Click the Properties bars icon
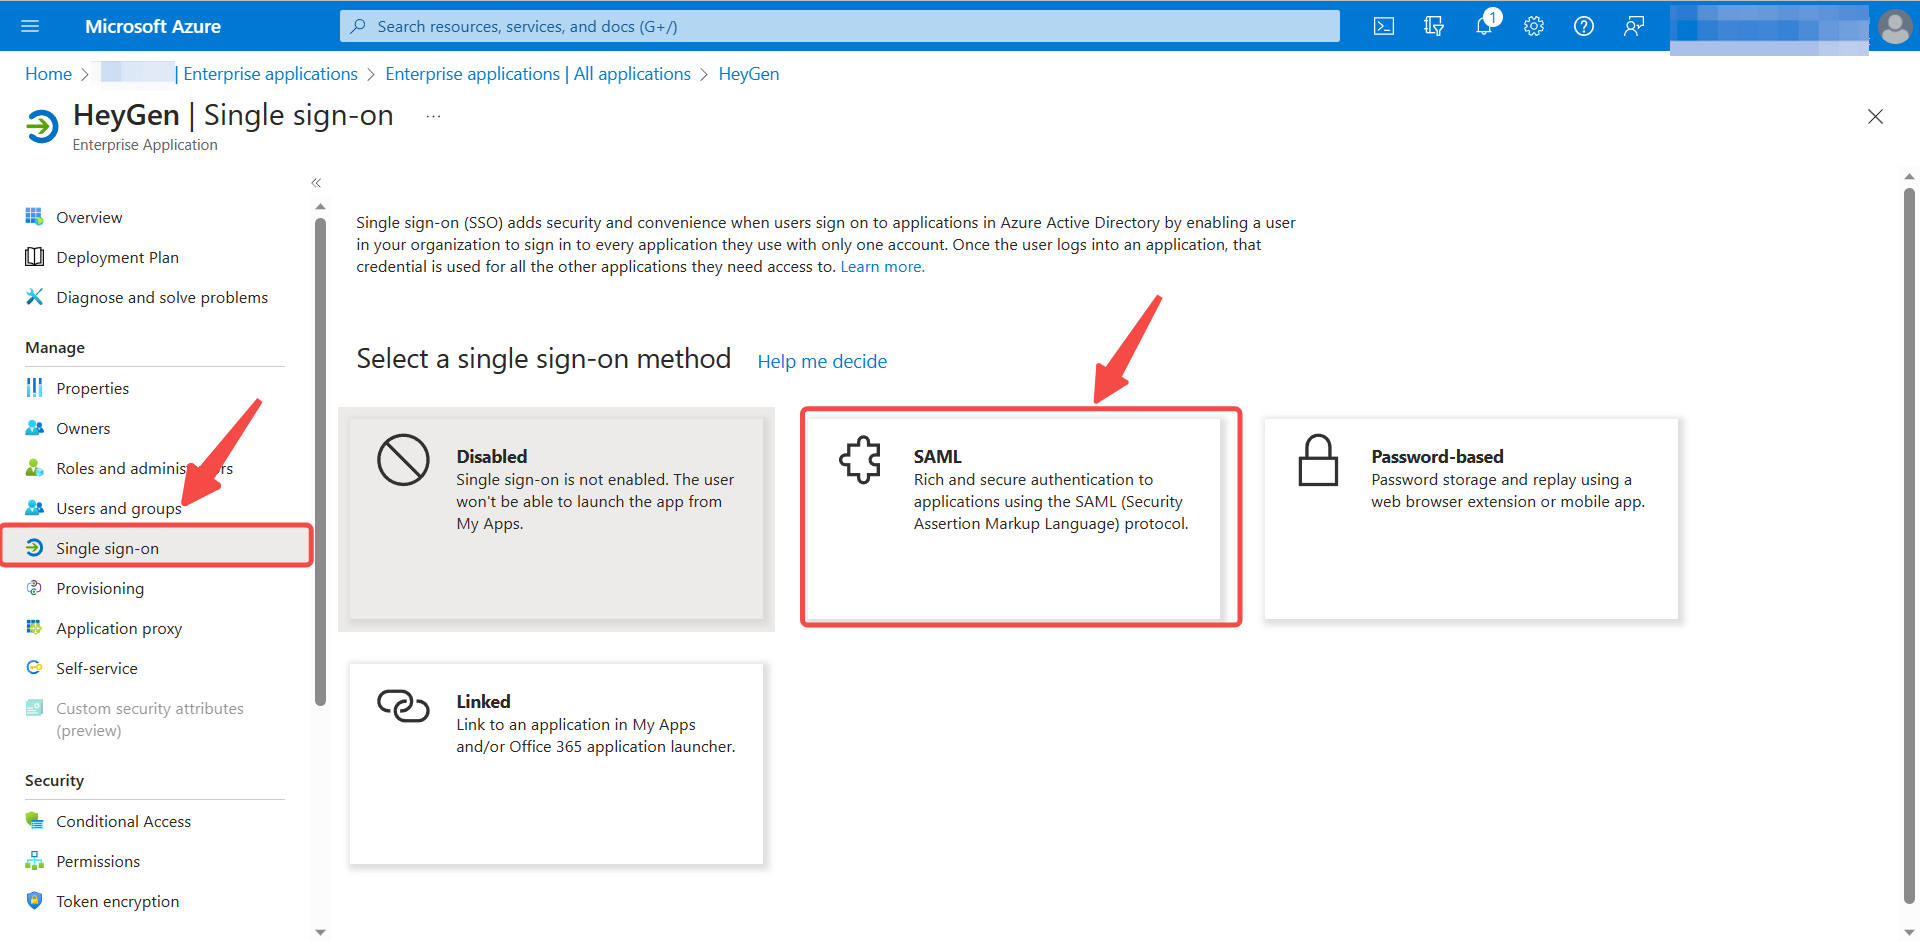 pos(34,388)
